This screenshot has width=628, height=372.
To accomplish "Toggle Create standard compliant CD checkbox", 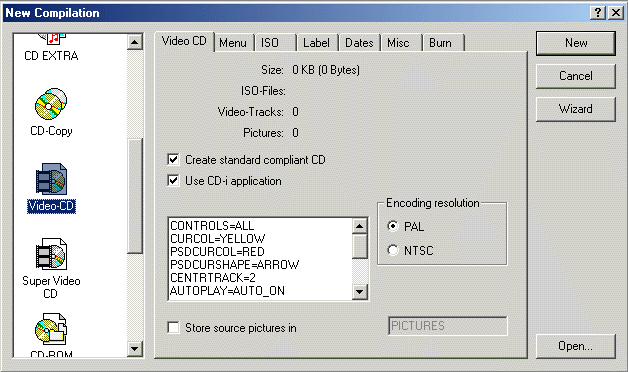I will pos(173,160).
